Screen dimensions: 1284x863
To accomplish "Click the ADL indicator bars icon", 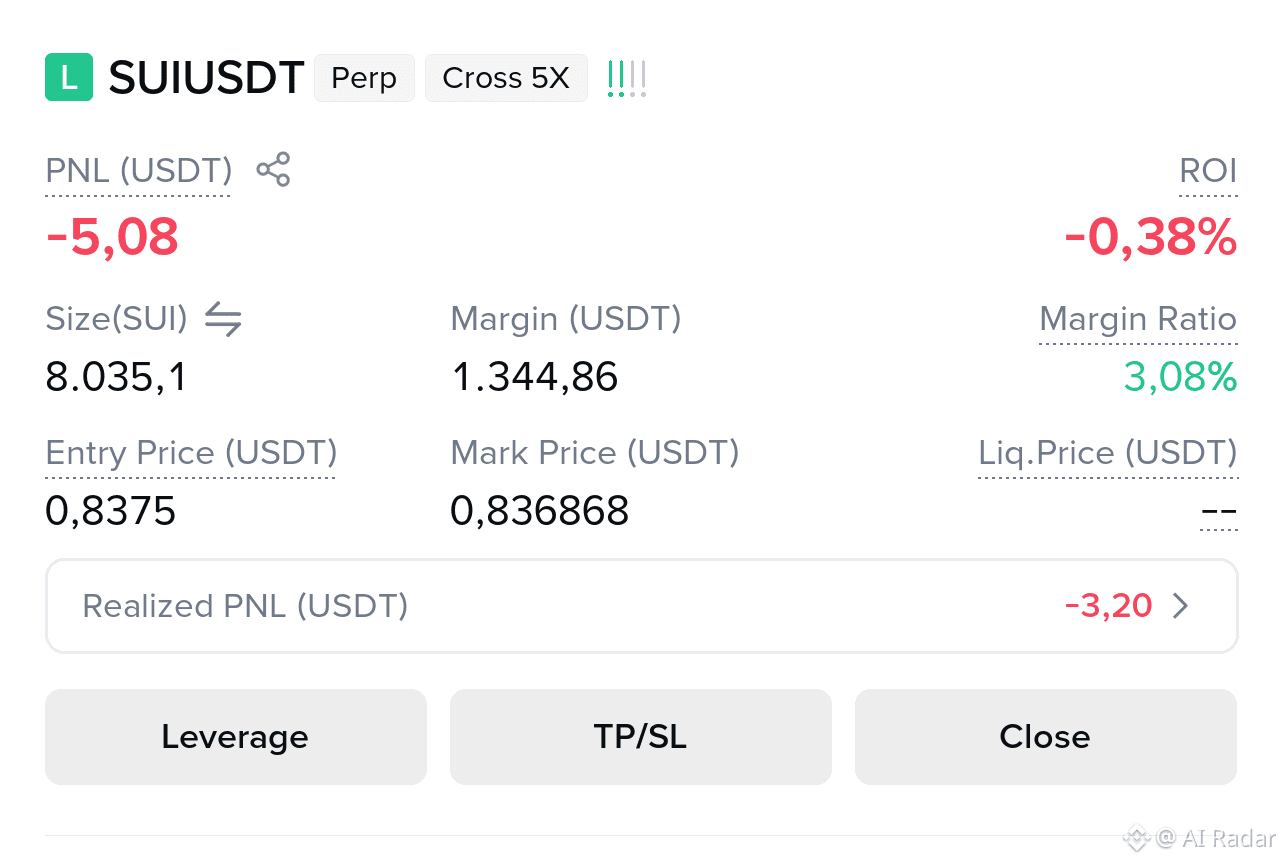I will (x=627, y=78).
